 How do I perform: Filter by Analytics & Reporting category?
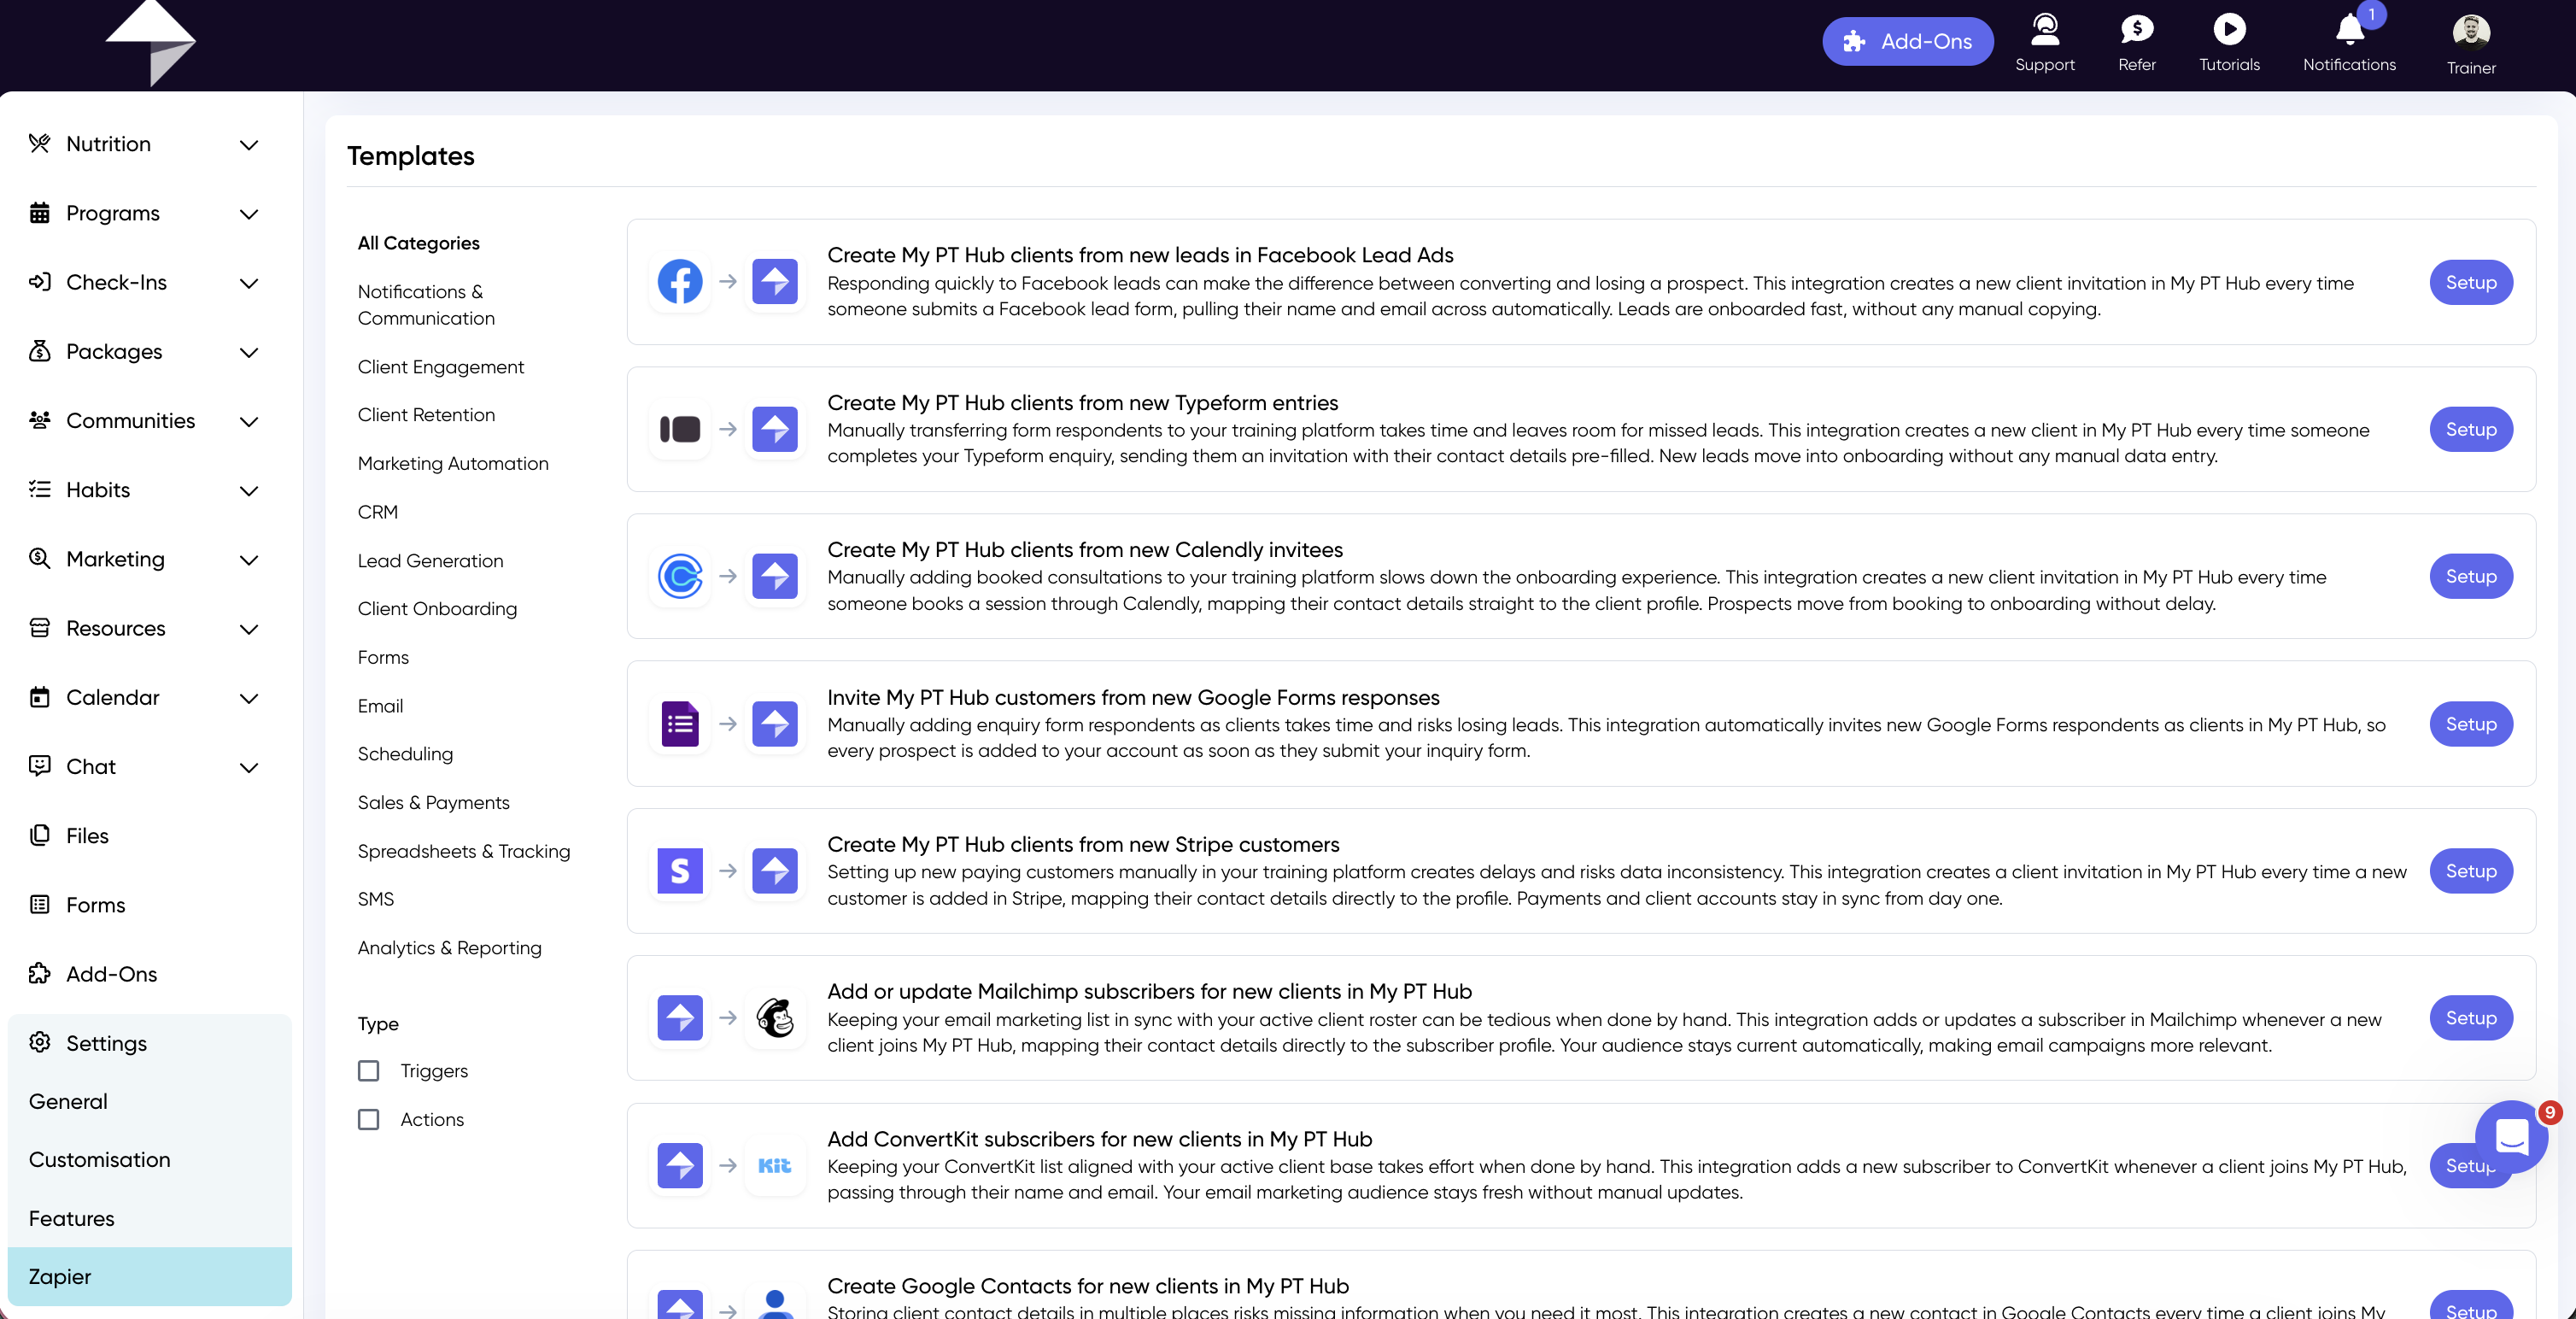449,947
